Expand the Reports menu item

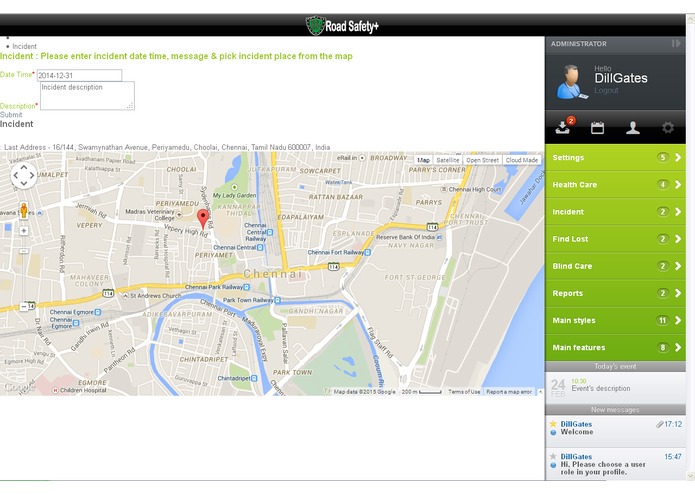click(615, 293)
